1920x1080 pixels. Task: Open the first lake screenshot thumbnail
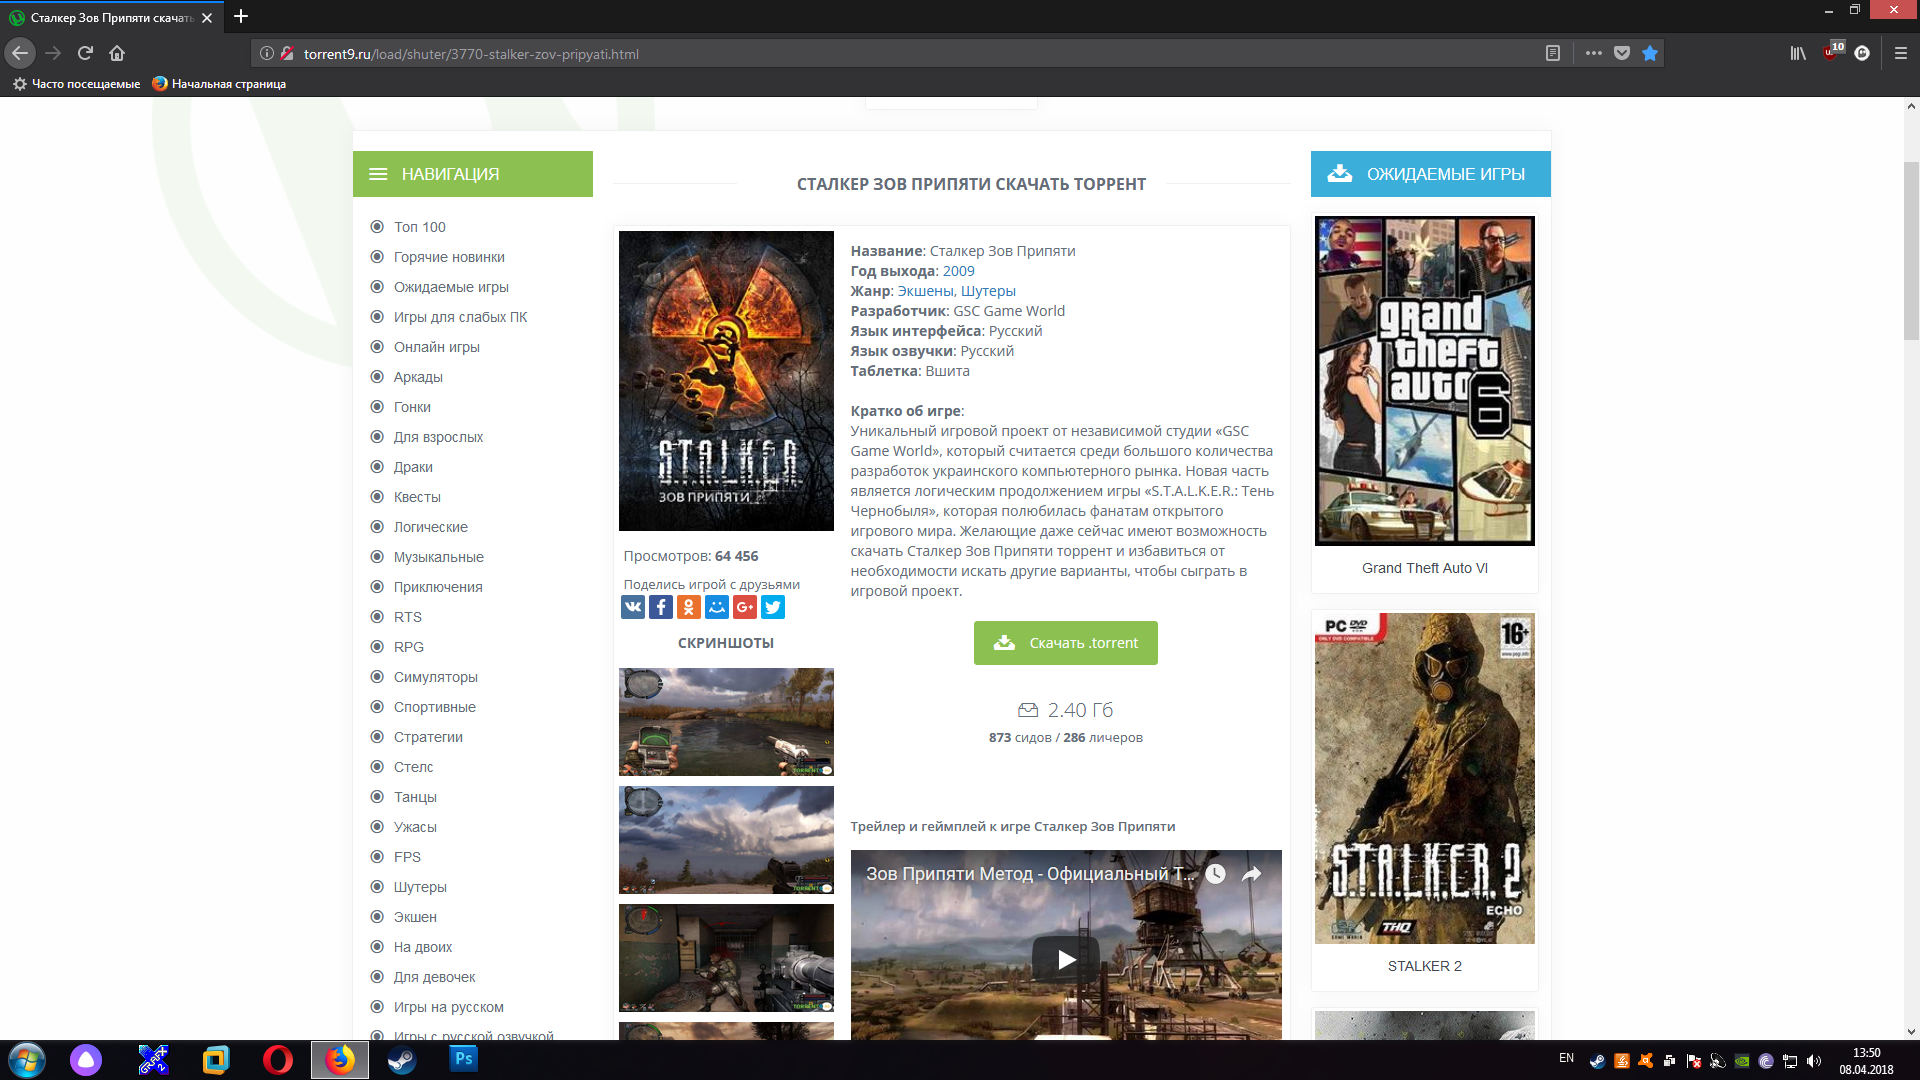pos(726,722)
